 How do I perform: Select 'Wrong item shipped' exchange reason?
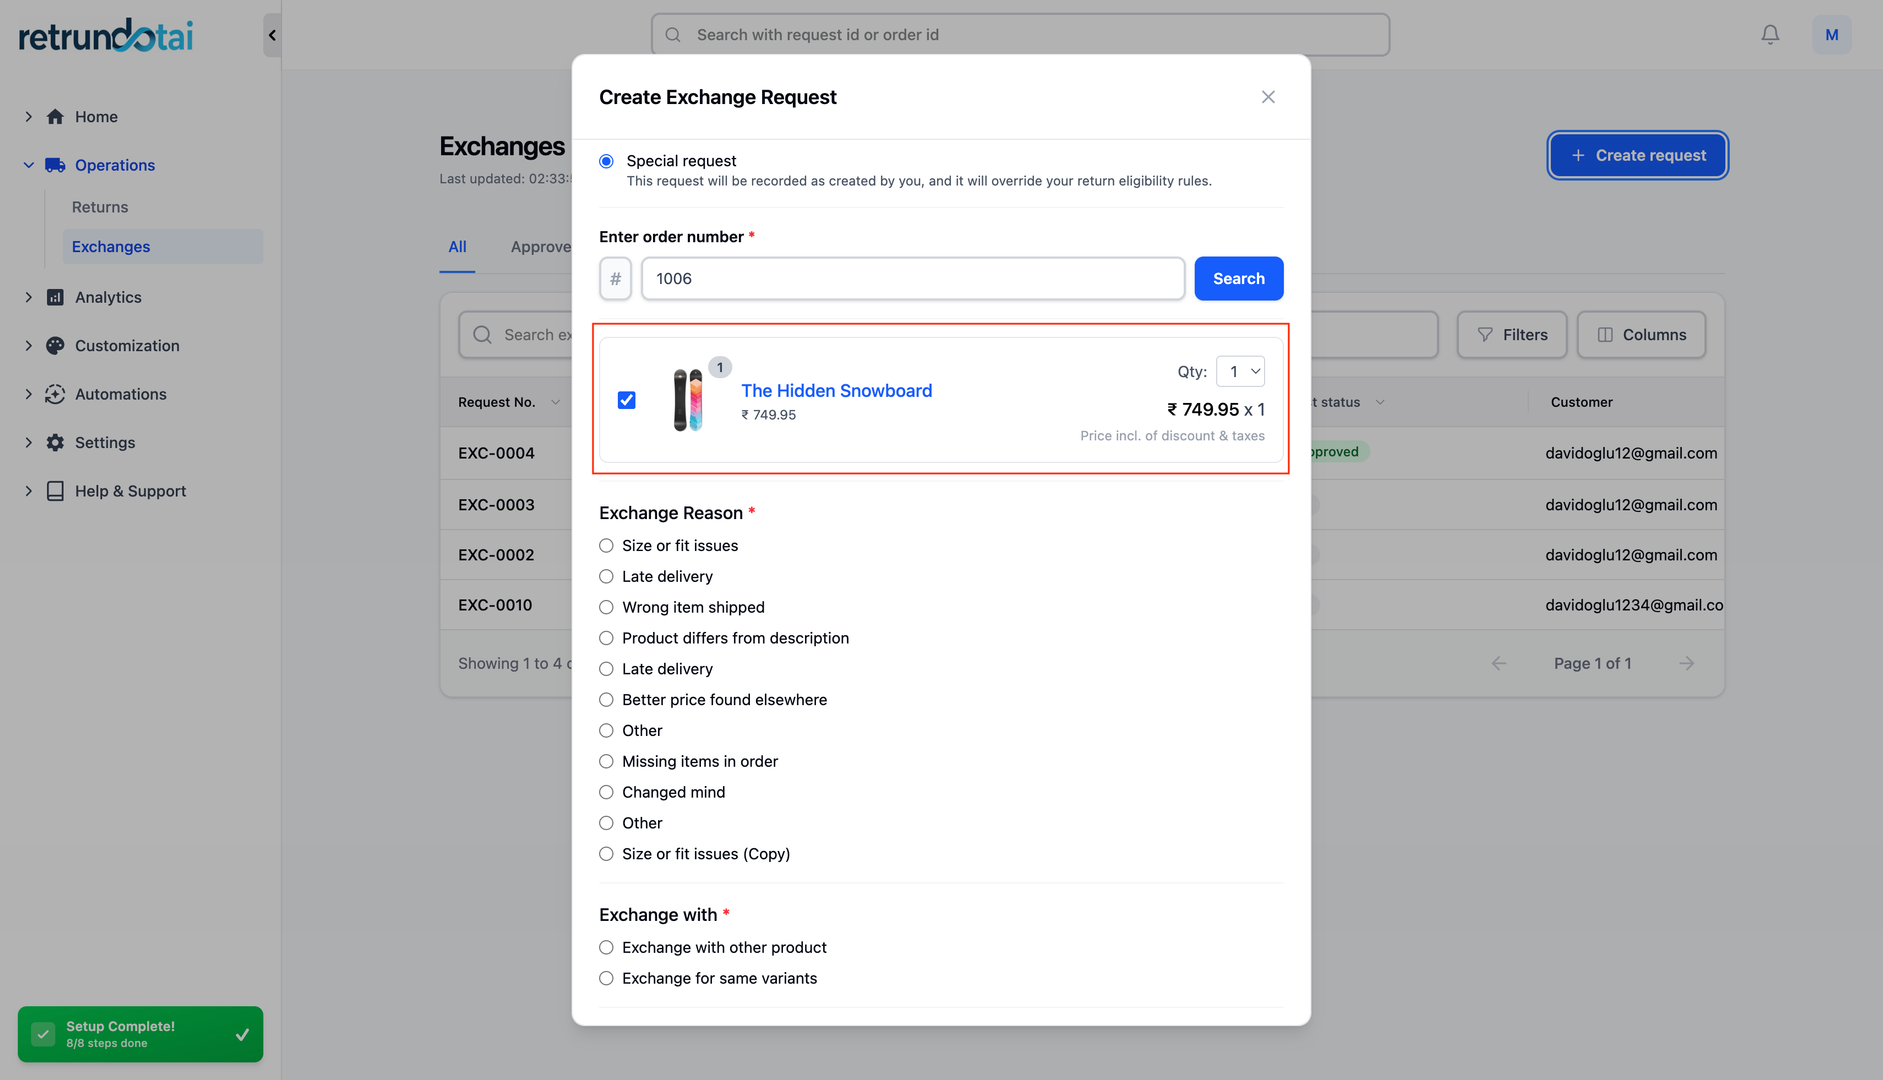click(606, 608)
